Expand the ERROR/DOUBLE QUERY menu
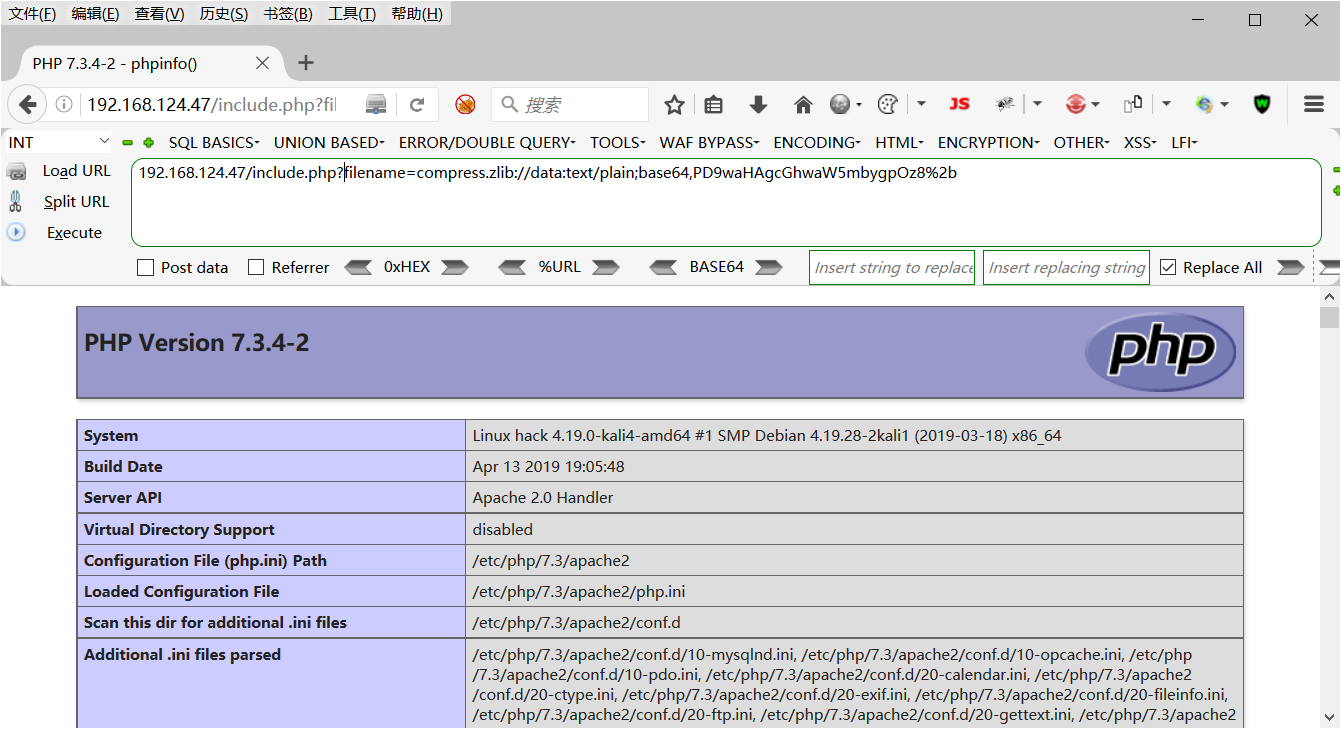The width and height of the screenshot is (1341, 729). (487, 143)
